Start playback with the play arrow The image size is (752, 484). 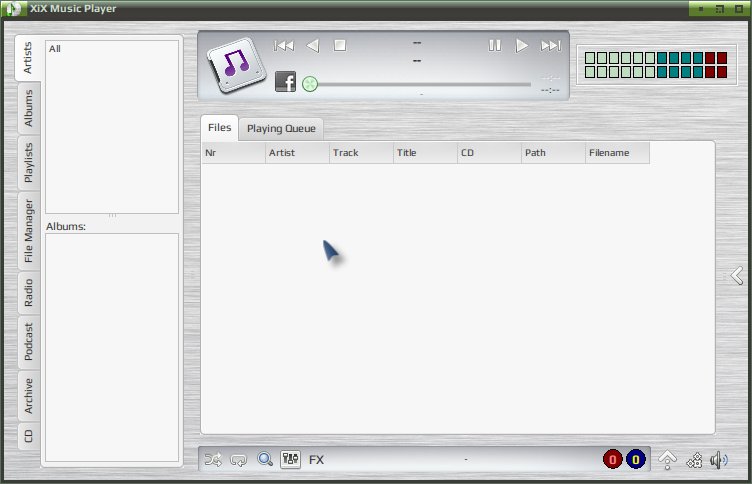point(521,46)
